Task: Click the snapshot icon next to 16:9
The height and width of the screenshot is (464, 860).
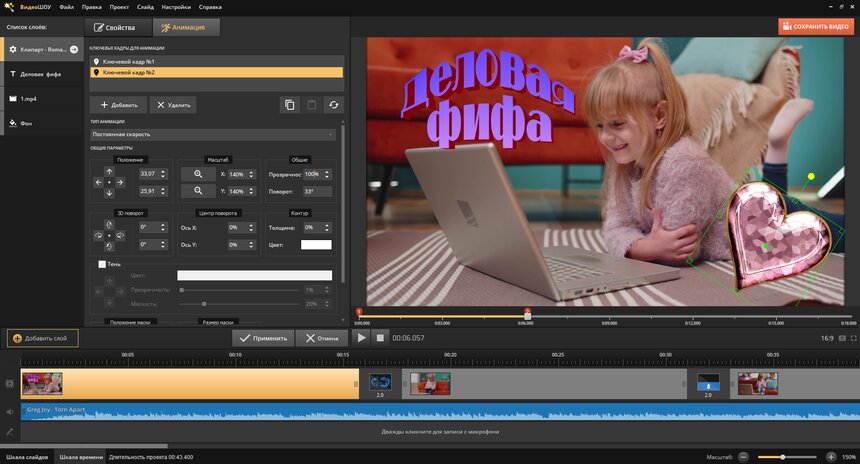Action: click(x=842, y=338)
